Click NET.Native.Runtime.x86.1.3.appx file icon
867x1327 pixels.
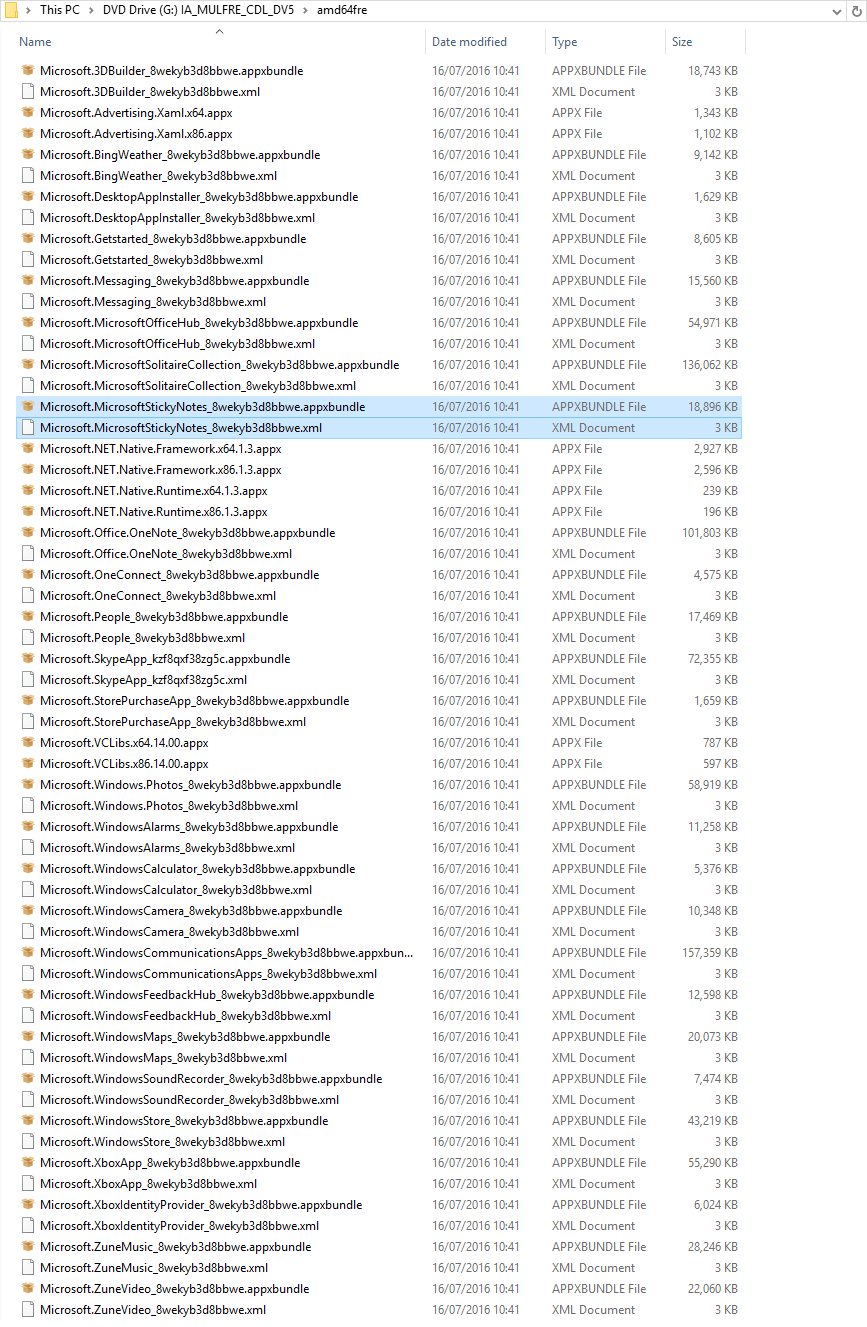(x=28, y=512)
